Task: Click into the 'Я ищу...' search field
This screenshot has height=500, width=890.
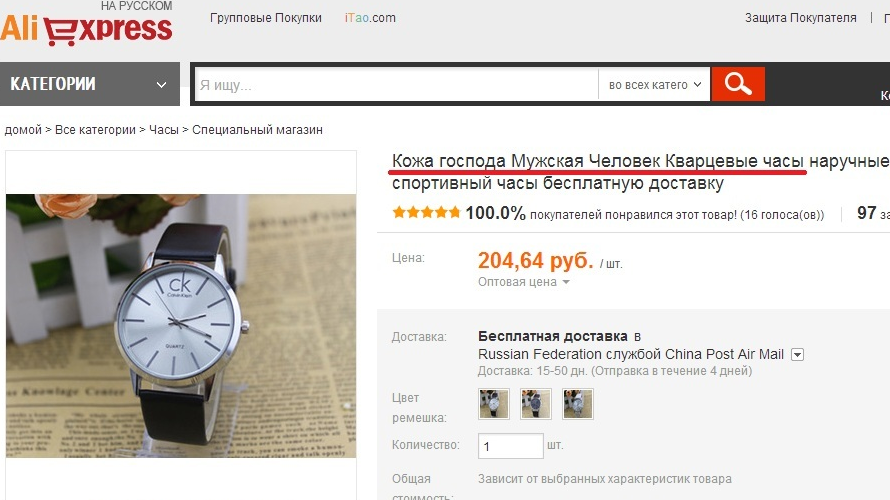Action: (396, 85)
